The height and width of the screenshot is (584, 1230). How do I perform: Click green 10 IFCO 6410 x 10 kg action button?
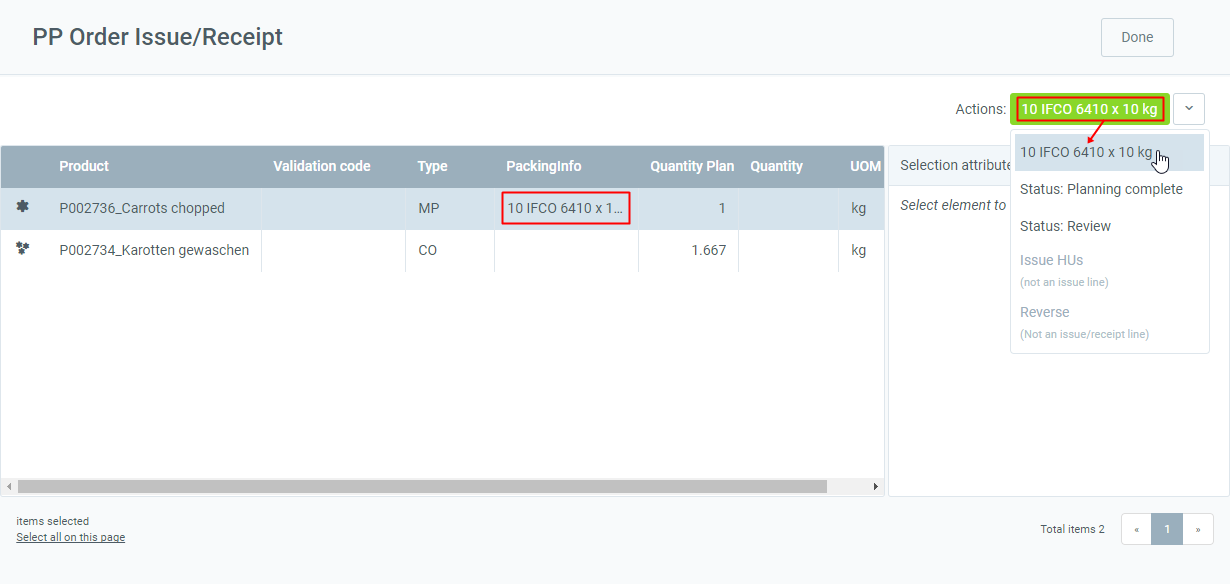point(1089,109)
